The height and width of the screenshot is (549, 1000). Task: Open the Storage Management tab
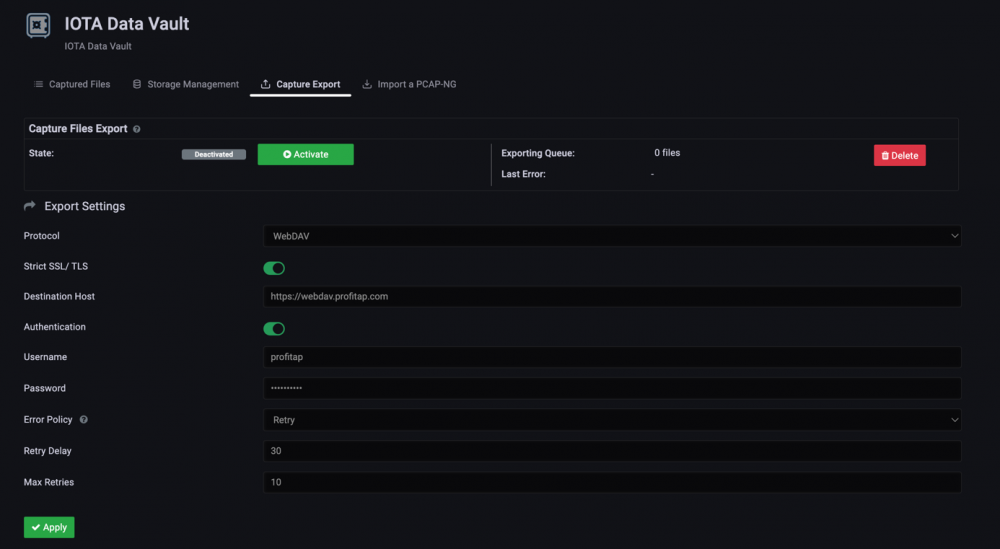pyautogui.click(x=193, y=84)
